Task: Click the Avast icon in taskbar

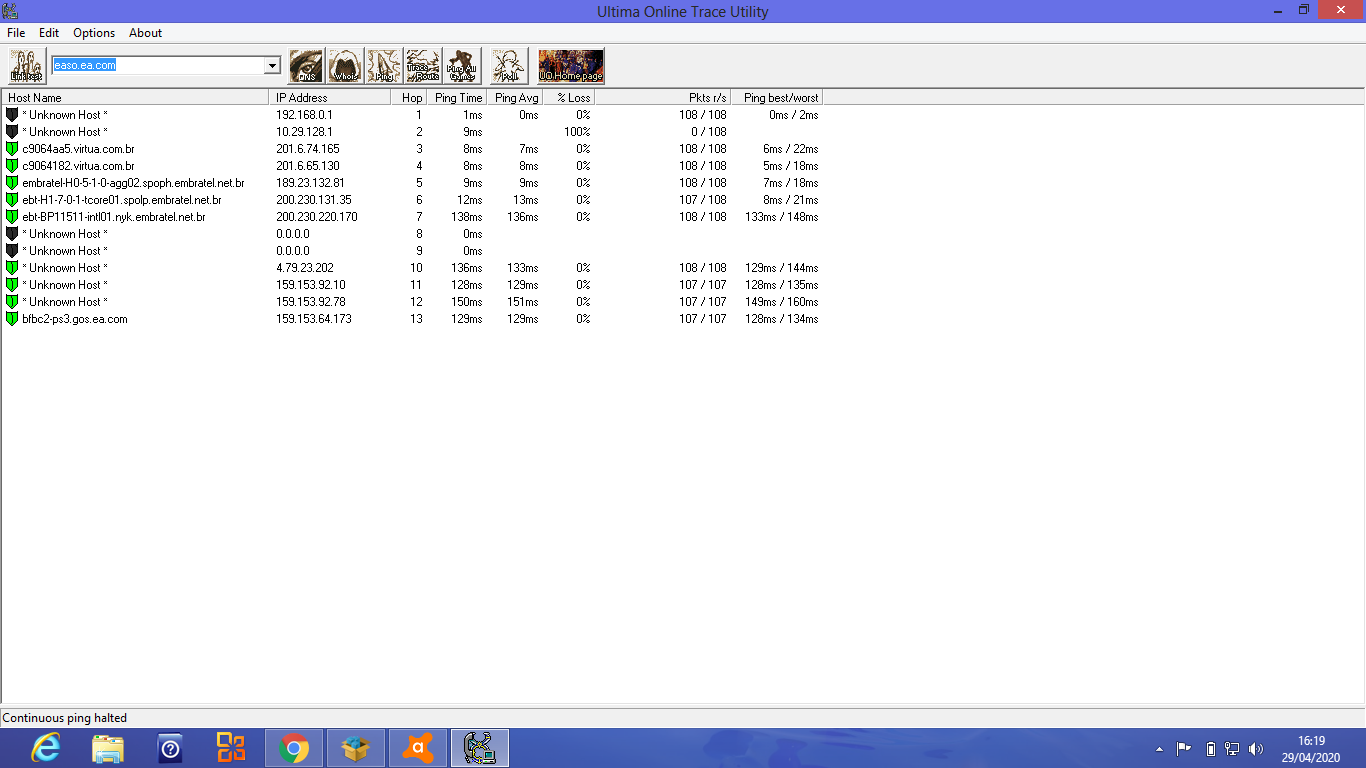Action: coord(418,748)
